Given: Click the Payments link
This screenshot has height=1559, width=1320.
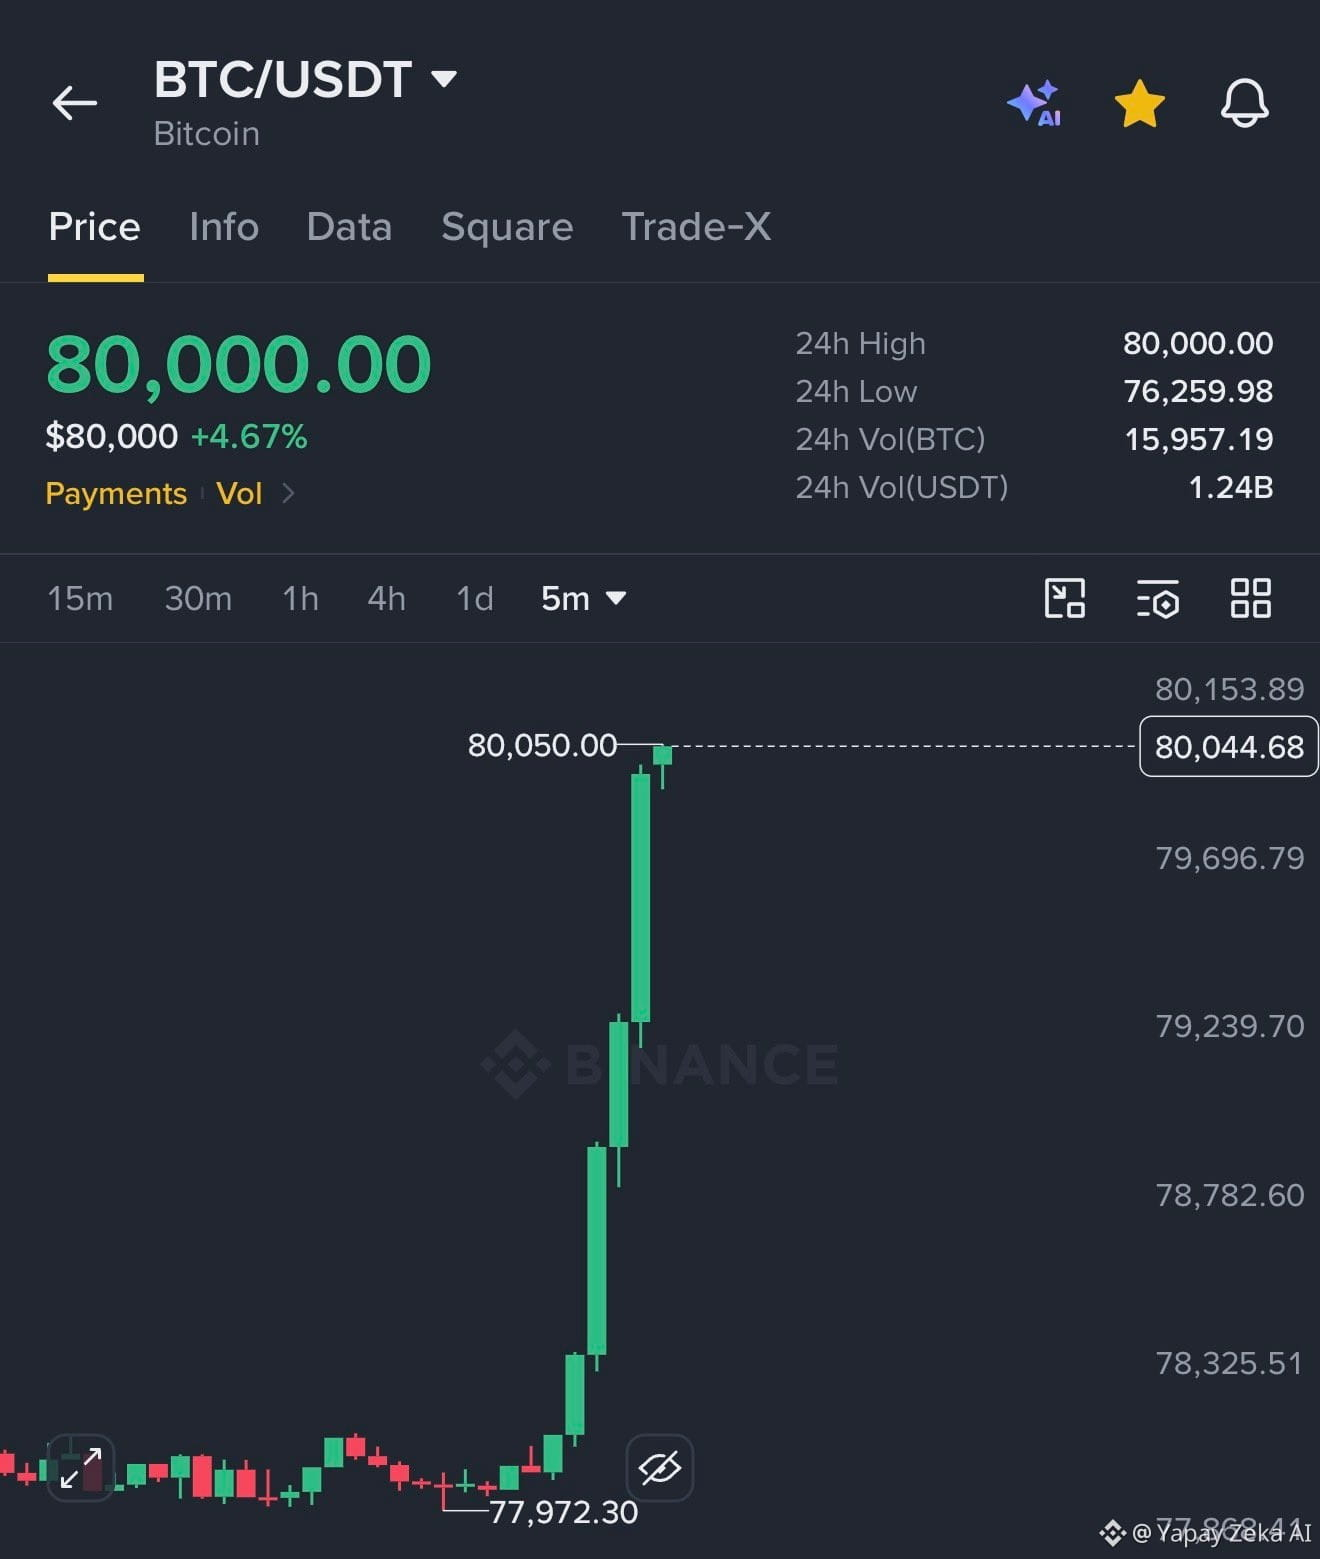Looking at the screenshot, I should [x=116, y=493].
